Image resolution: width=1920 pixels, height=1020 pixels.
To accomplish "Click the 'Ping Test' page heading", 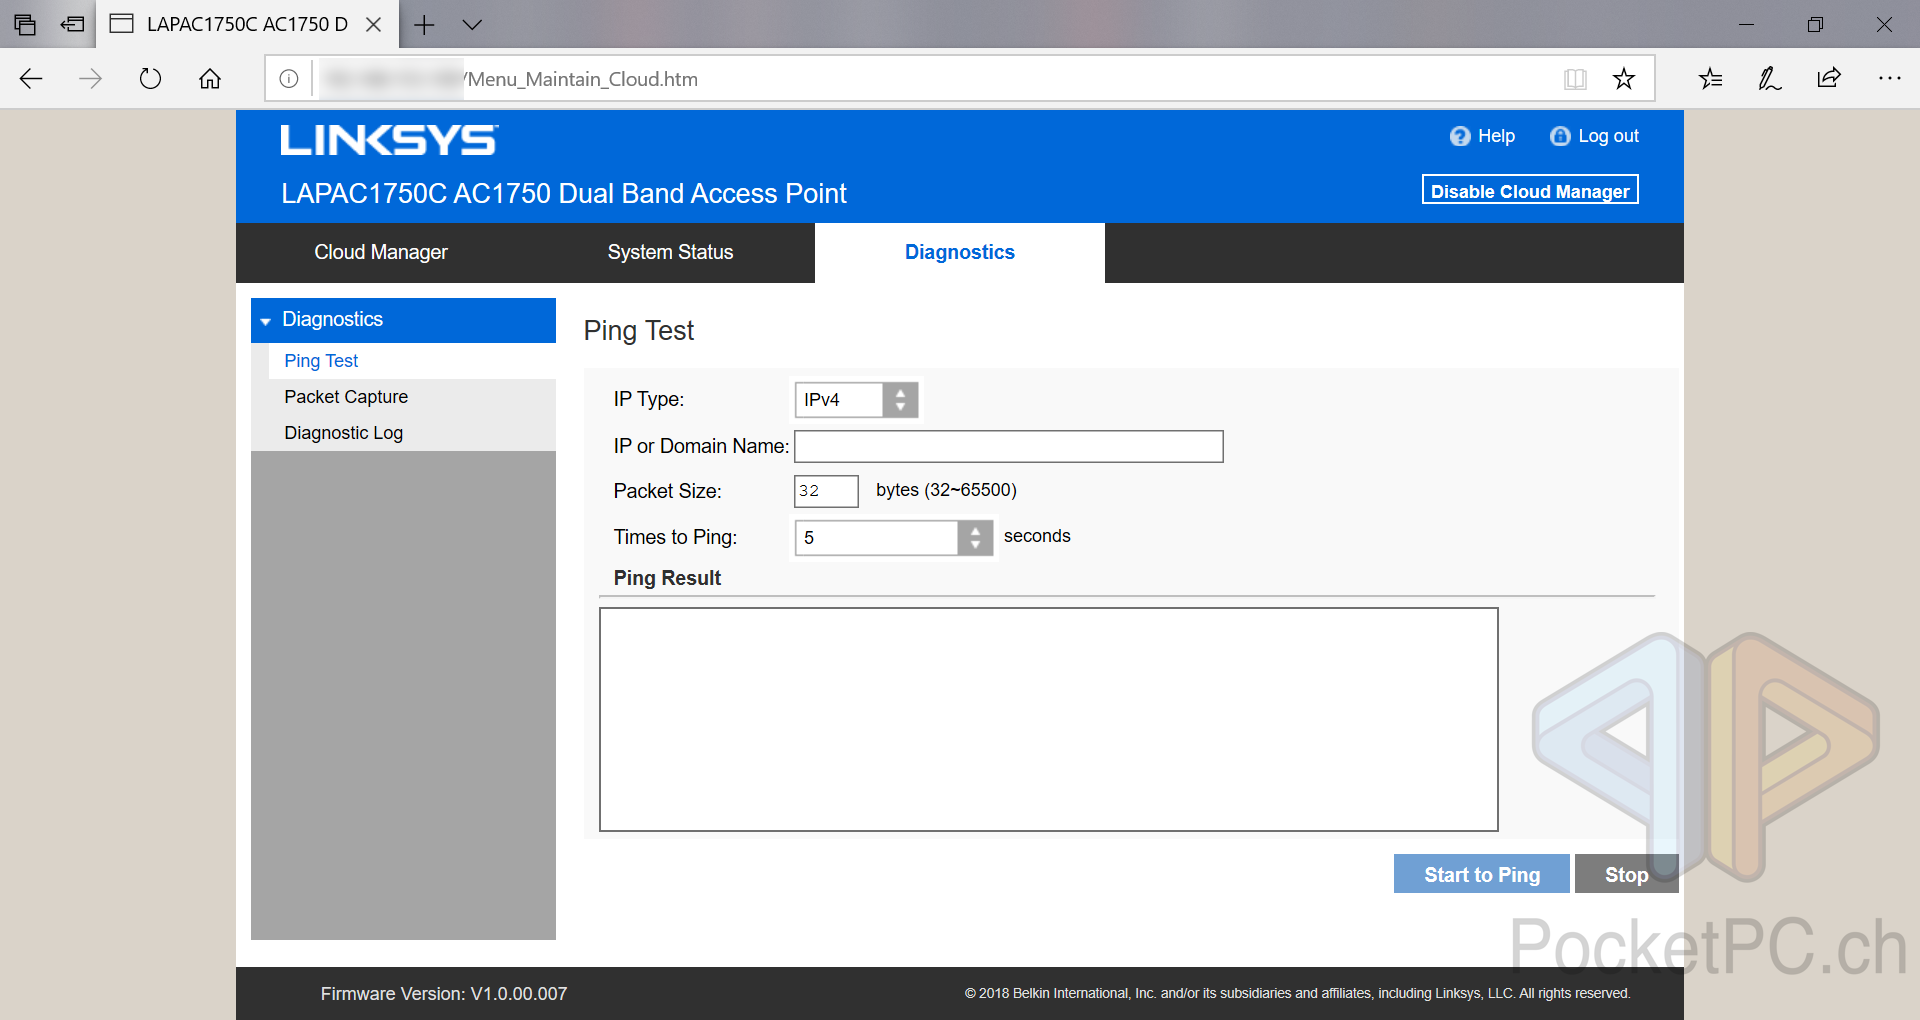I will (639, 331).
